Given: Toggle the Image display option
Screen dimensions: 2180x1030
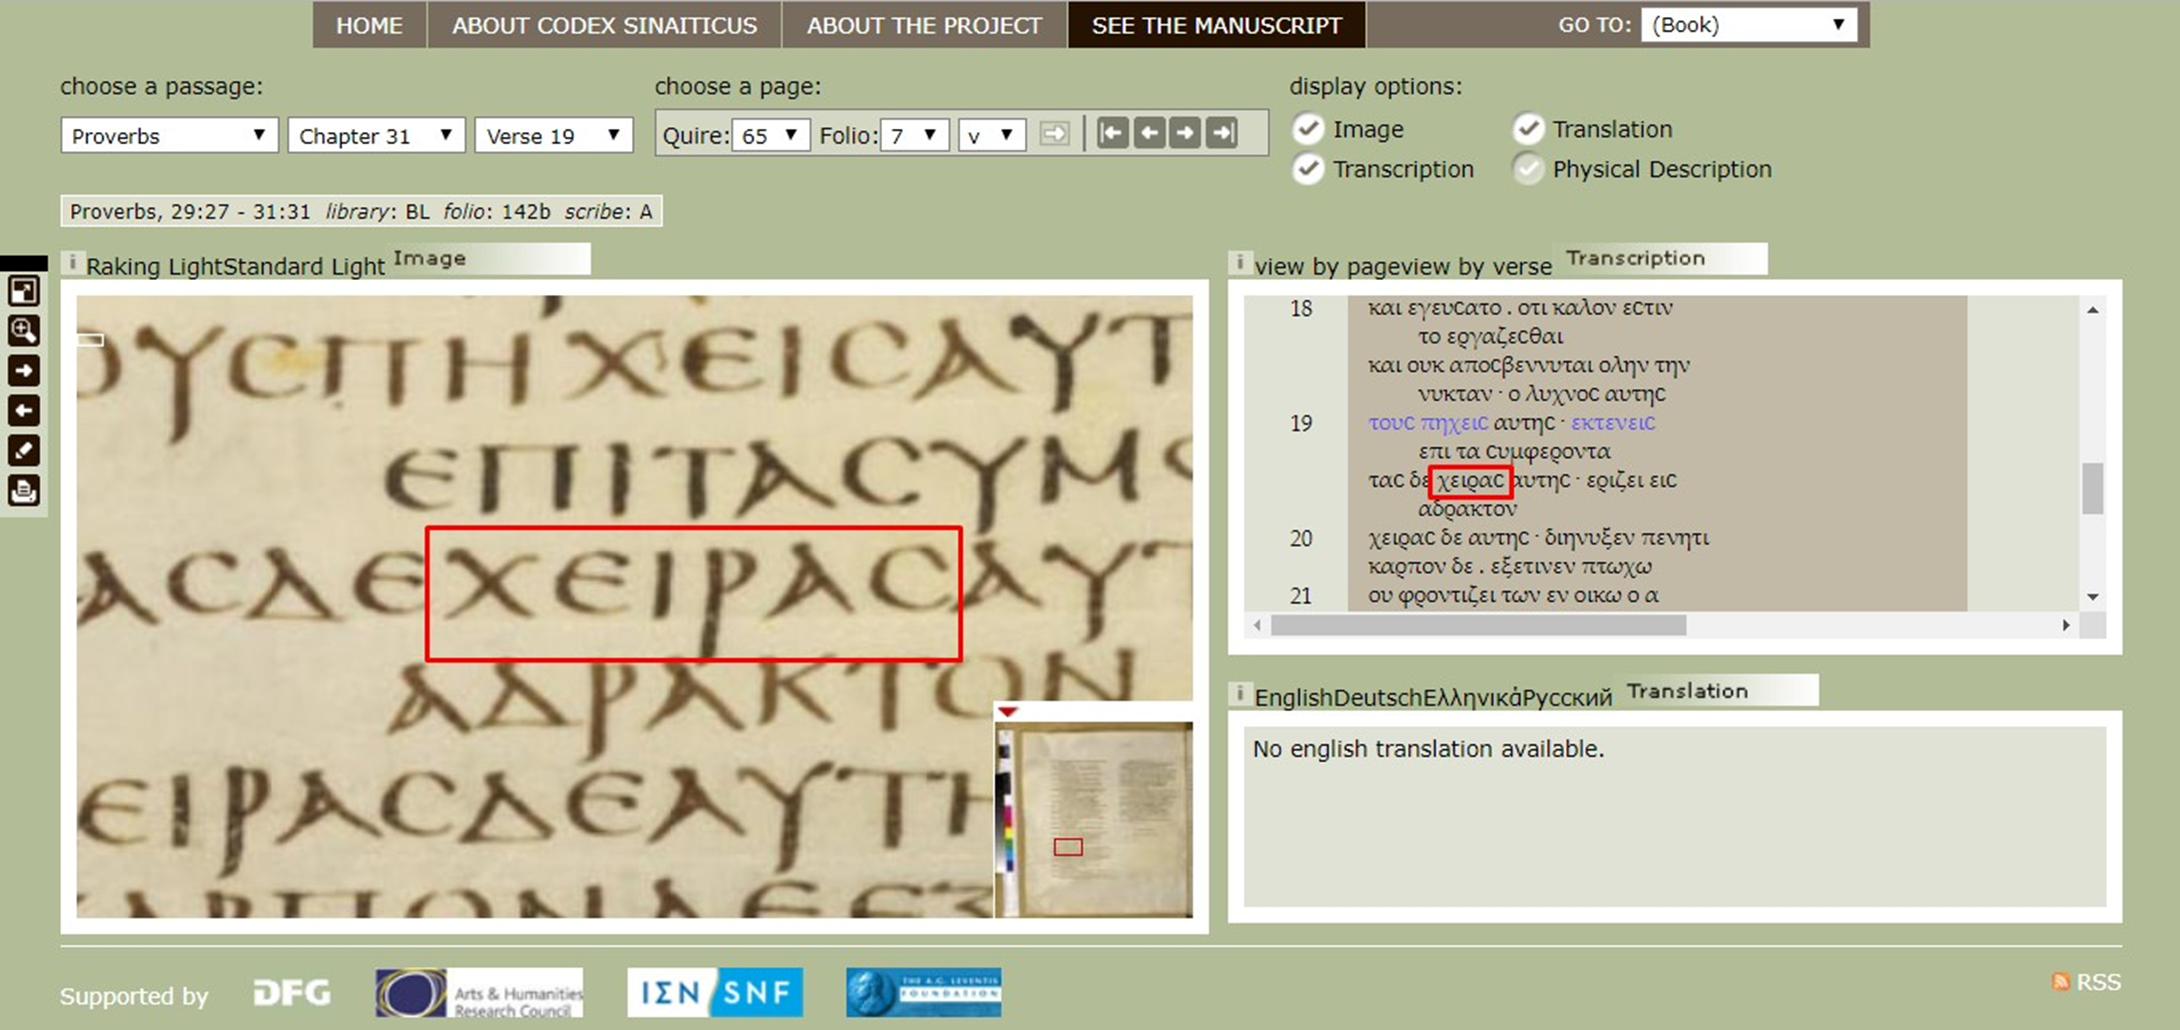Looking at the screenshot, I should (x=1307, y=129).
